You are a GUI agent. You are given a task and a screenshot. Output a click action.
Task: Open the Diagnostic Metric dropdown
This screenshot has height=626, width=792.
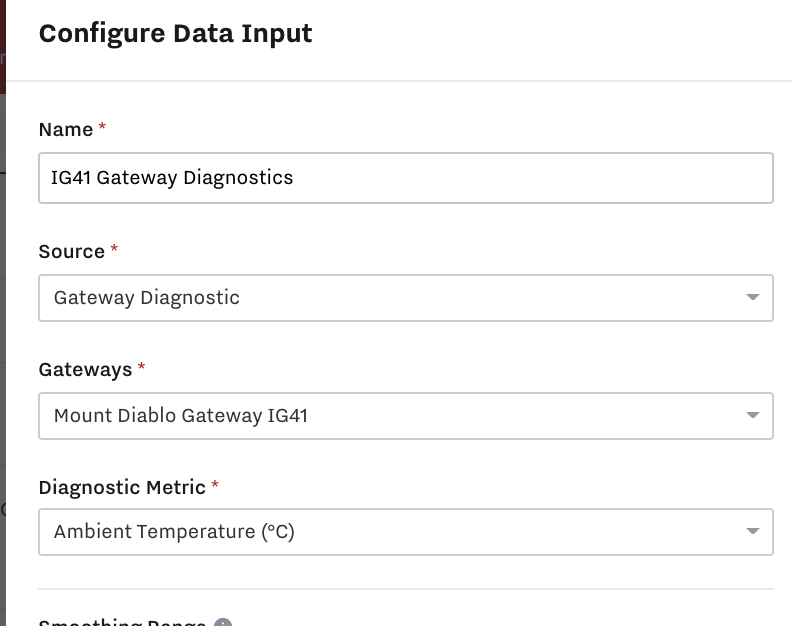pyautogui.click(x=406, y=532)
